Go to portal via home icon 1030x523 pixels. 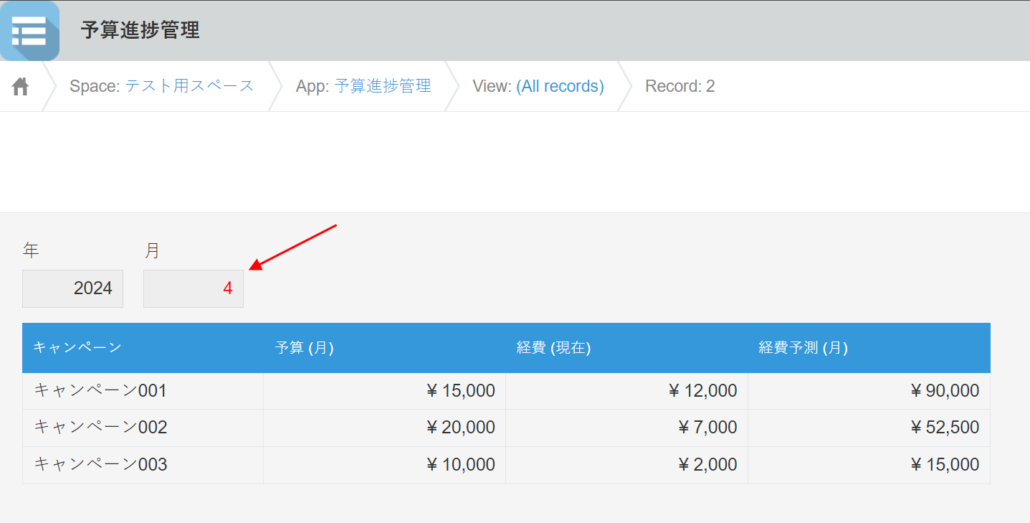coord(20,87)
